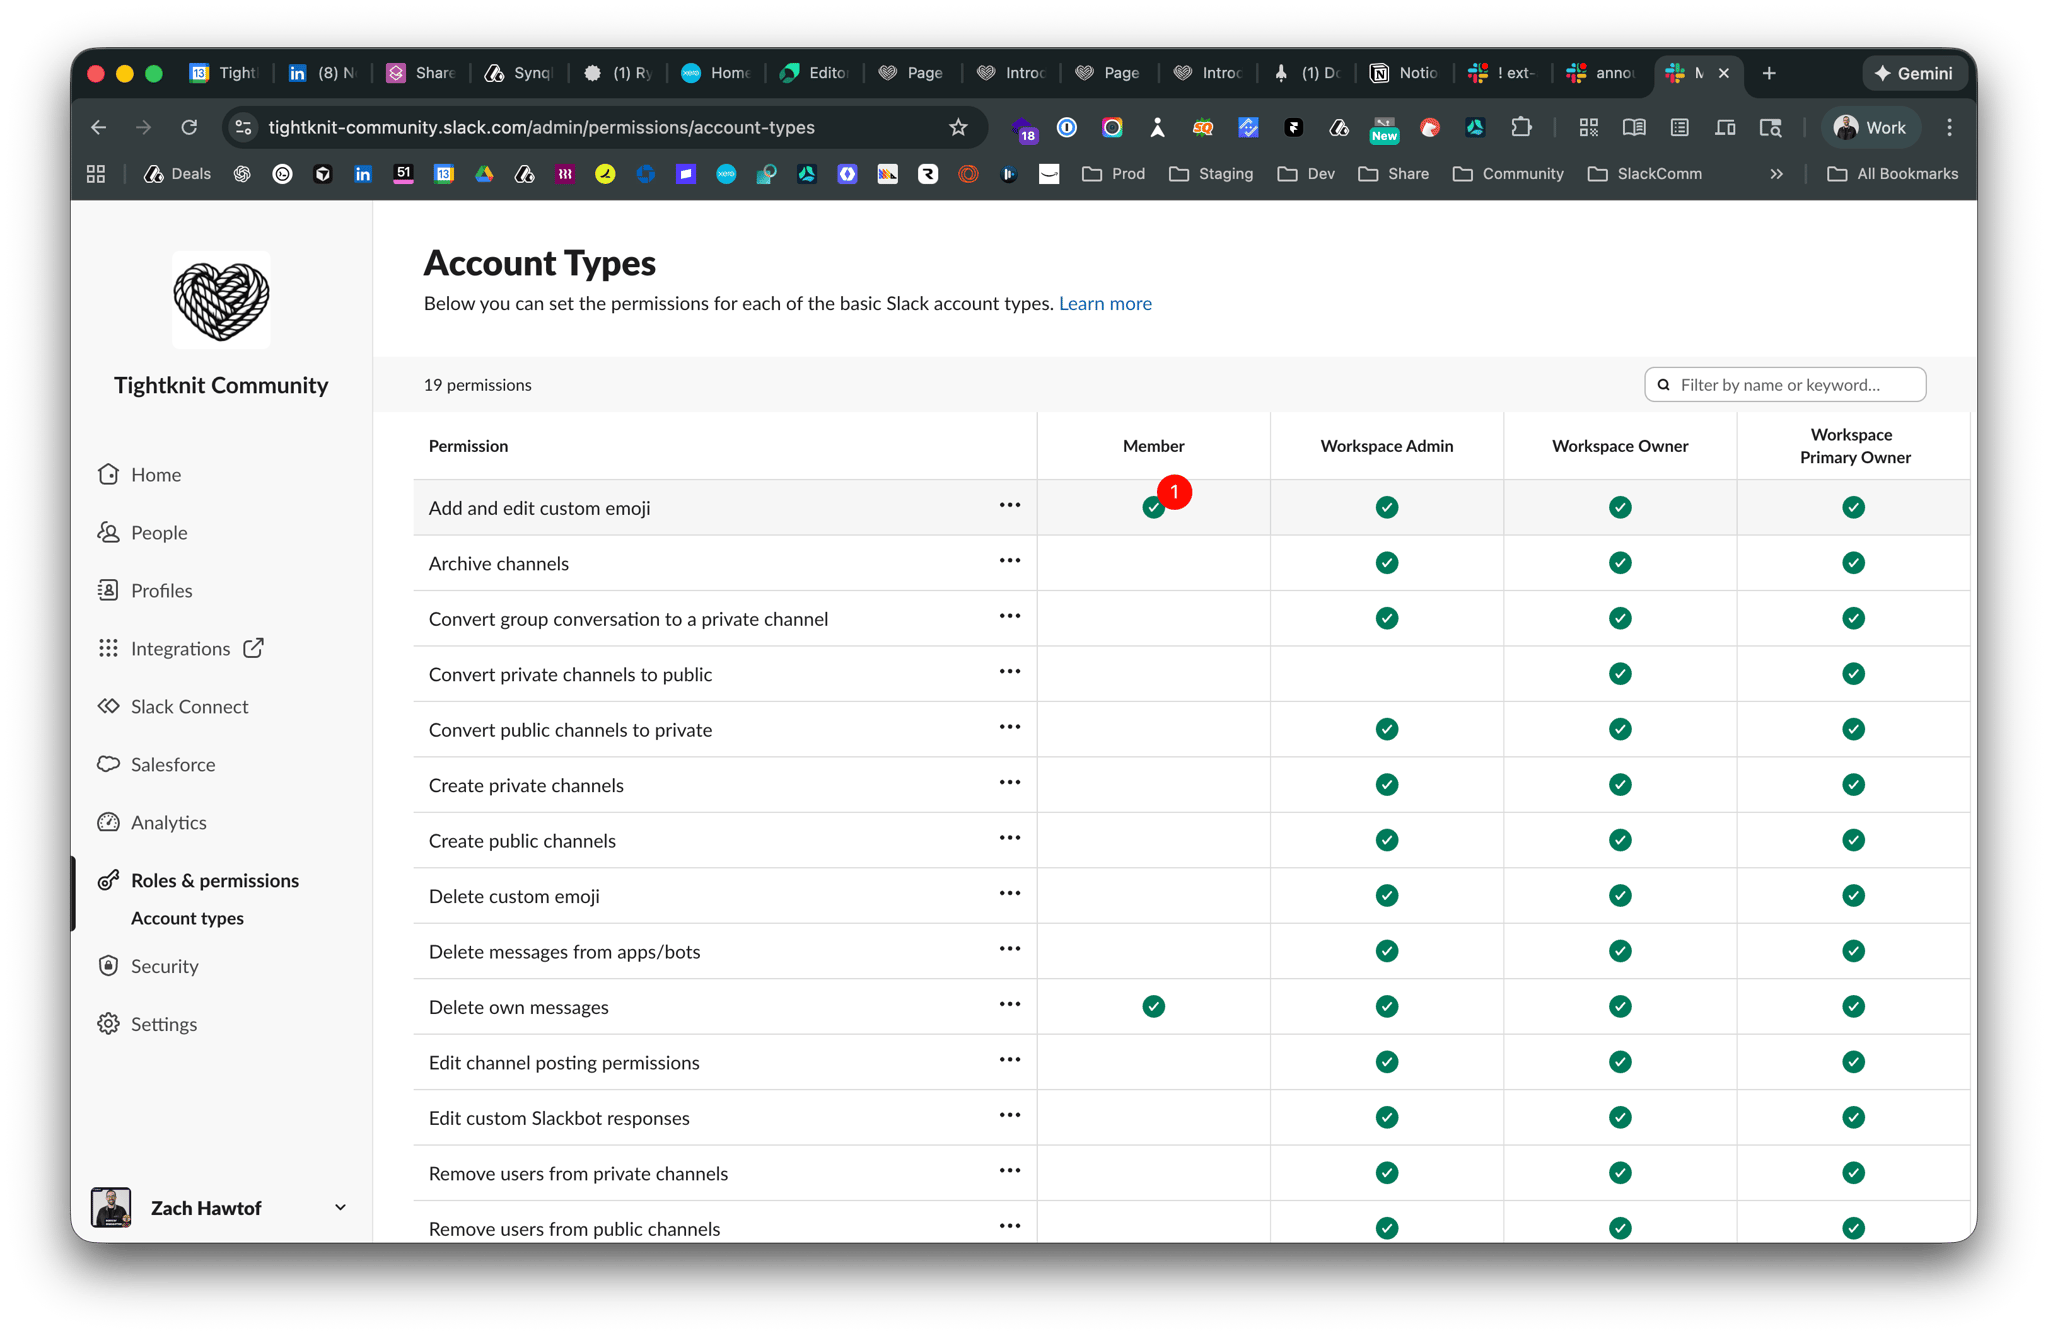2048x1336 pixels.
Task: Reload the page using the refresh icon
Action: pos(189,127)
